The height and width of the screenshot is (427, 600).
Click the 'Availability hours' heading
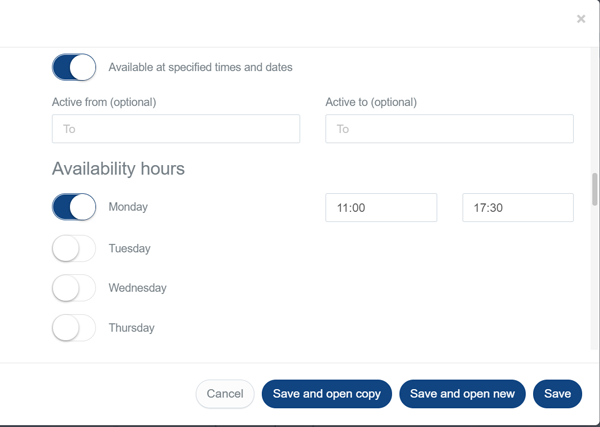click(118, 169)
